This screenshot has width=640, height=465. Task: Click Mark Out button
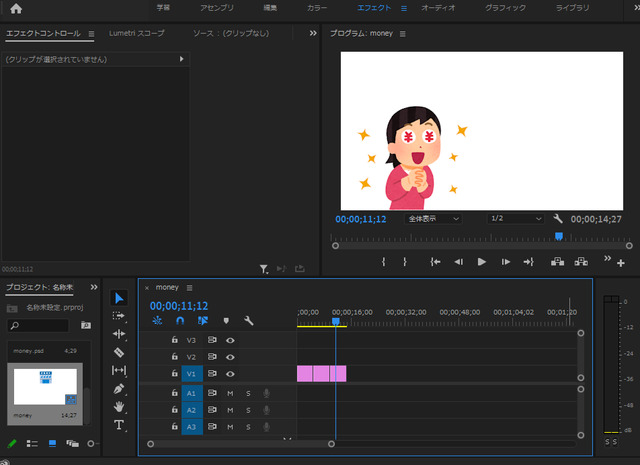tap(404, 262)
